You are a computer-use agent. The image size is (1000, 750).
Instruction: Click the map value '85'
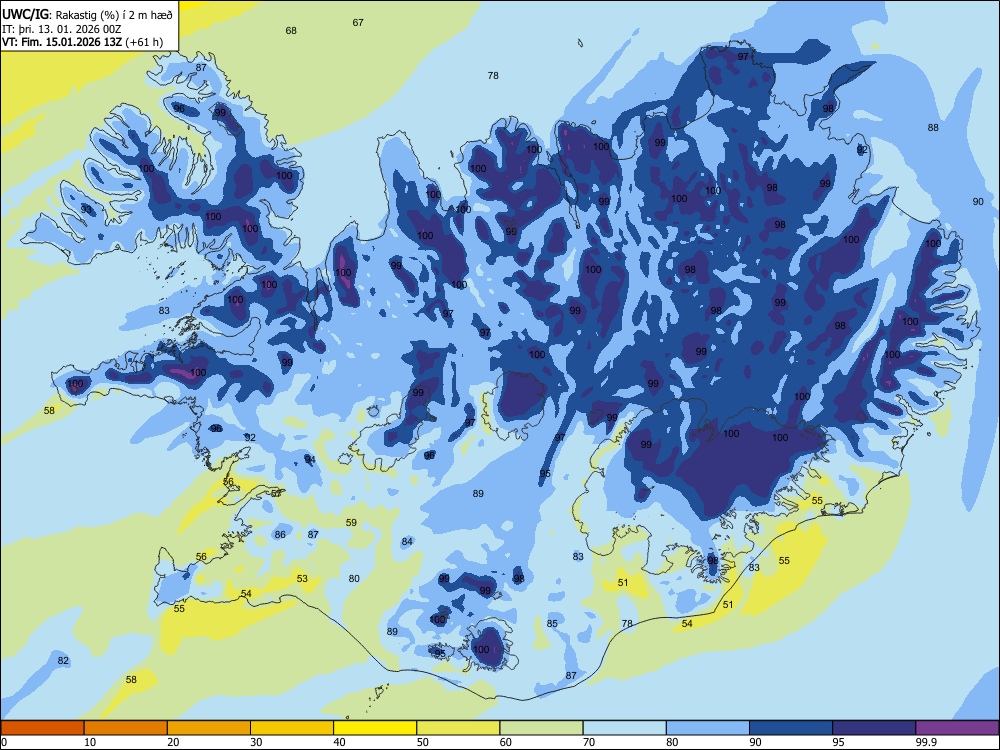[x=552, y=624]
